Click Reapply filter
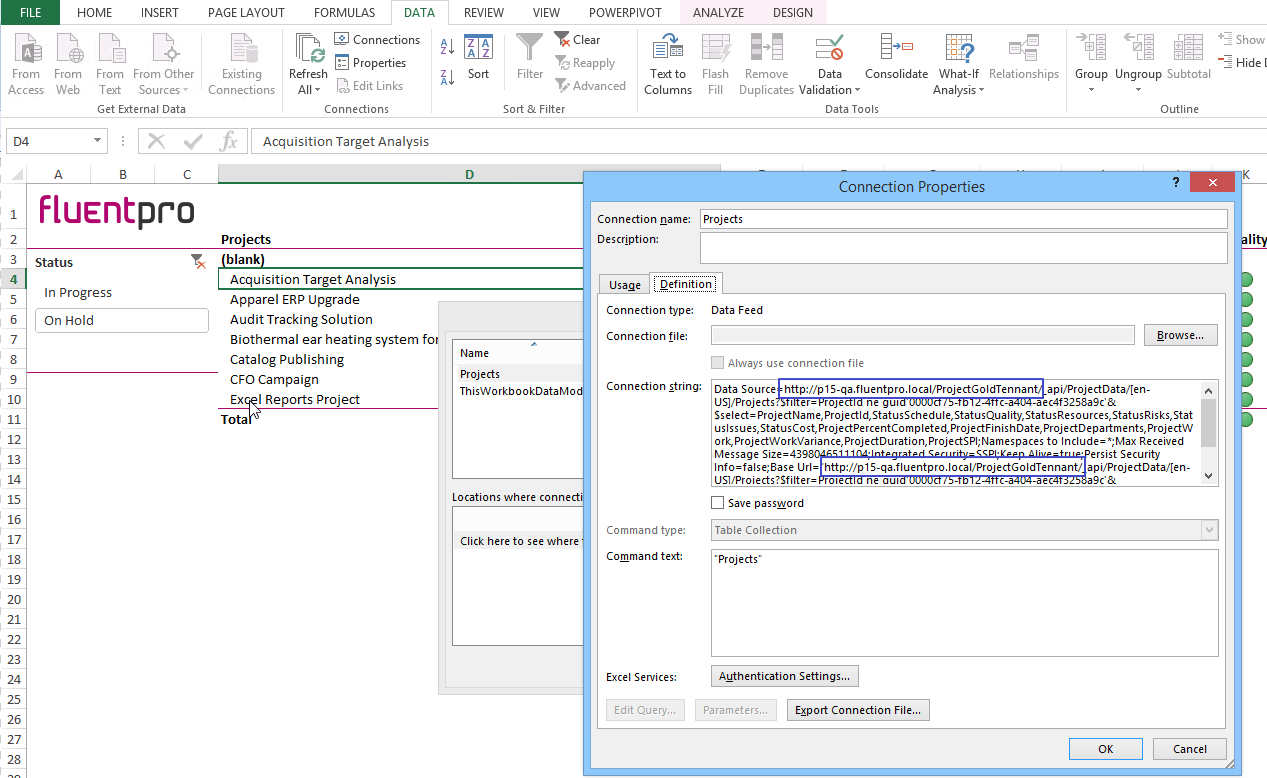Image resolution: width=1267 pixels, height=778 pixels. click(x=585, y=63)
